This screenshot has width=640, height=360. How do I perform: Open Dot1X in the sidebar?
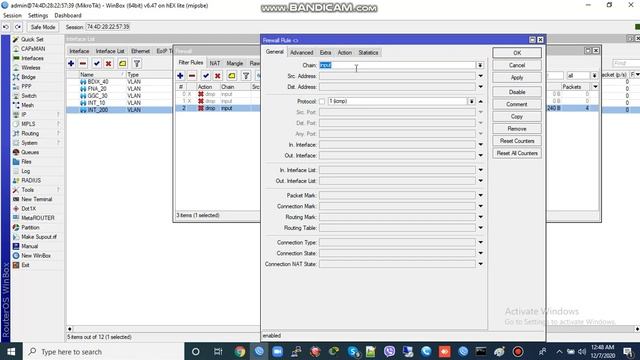(29, 209)
